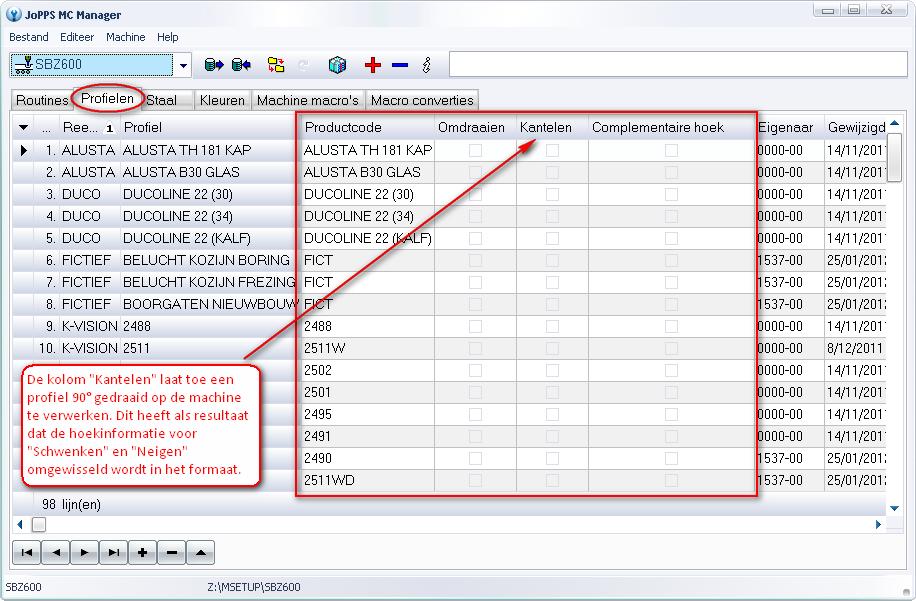Screen dimensions: 916x601
Task: Open the SBZ600 machine dropdown
Action: click(x=183, y=65)
